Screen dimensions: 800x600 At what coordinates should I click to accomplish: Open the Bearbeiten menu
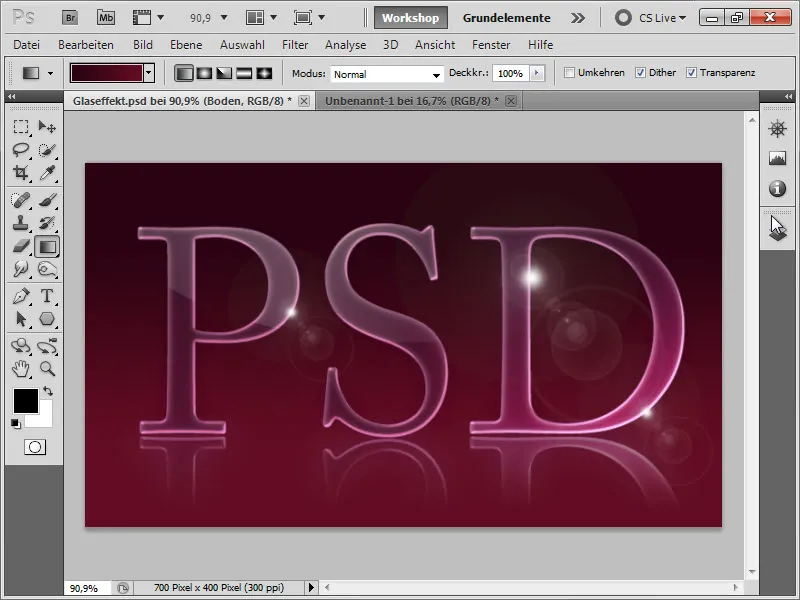click(86, 45)
